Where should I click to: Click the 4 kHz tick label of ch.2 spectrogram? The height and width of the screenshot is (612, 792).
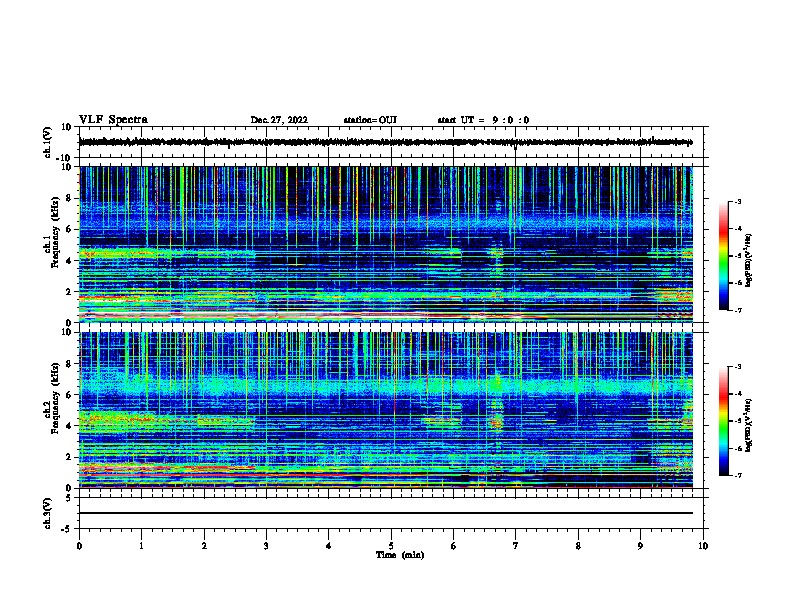pos(69,426)
